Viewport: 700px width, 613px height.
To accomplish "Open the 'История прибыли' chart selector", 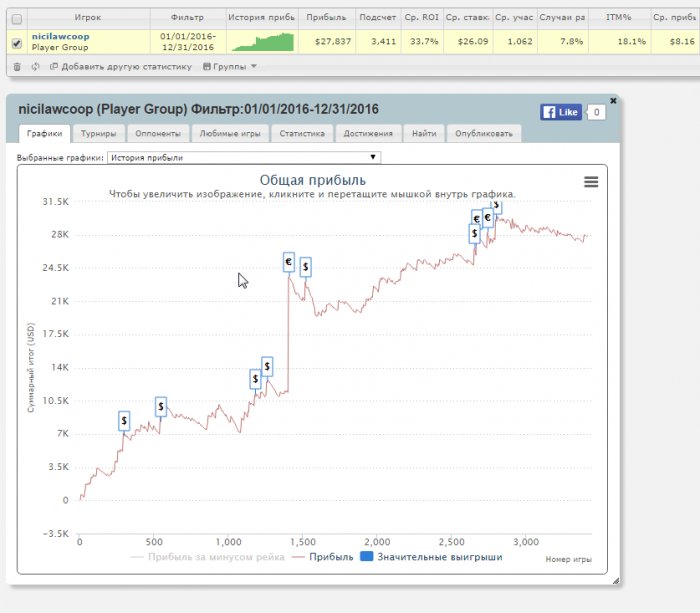I will (244, 158).
